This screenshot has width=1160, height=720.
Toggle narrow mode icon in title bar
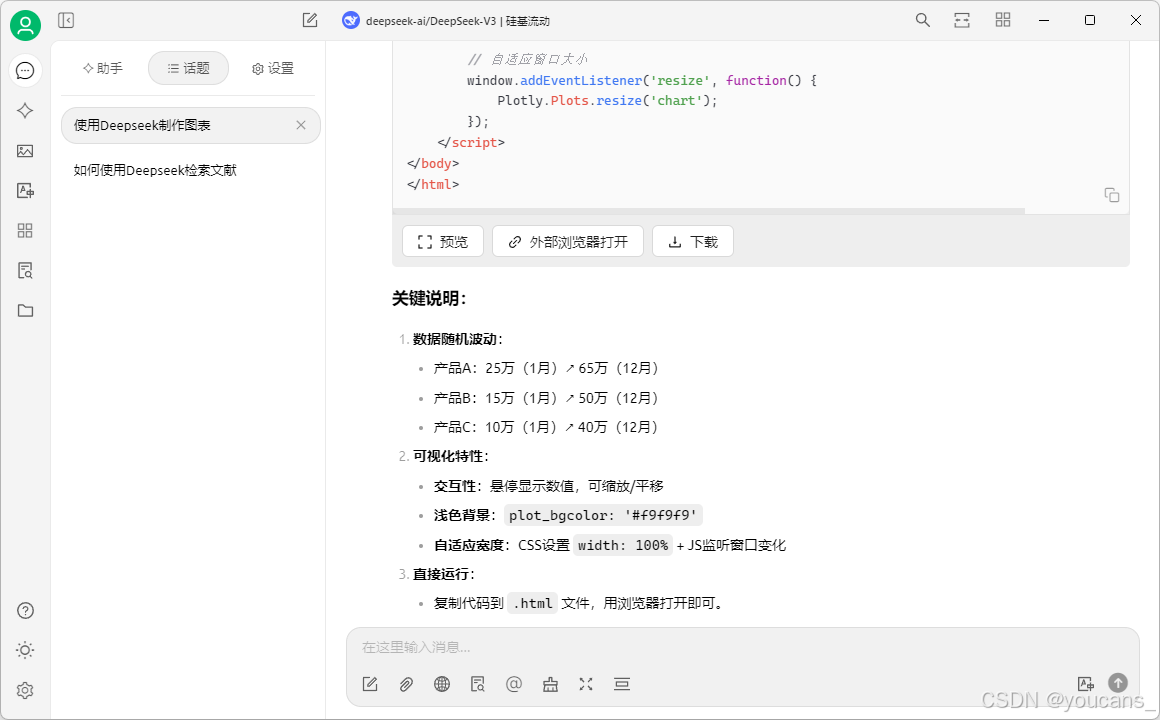(962, 20)
